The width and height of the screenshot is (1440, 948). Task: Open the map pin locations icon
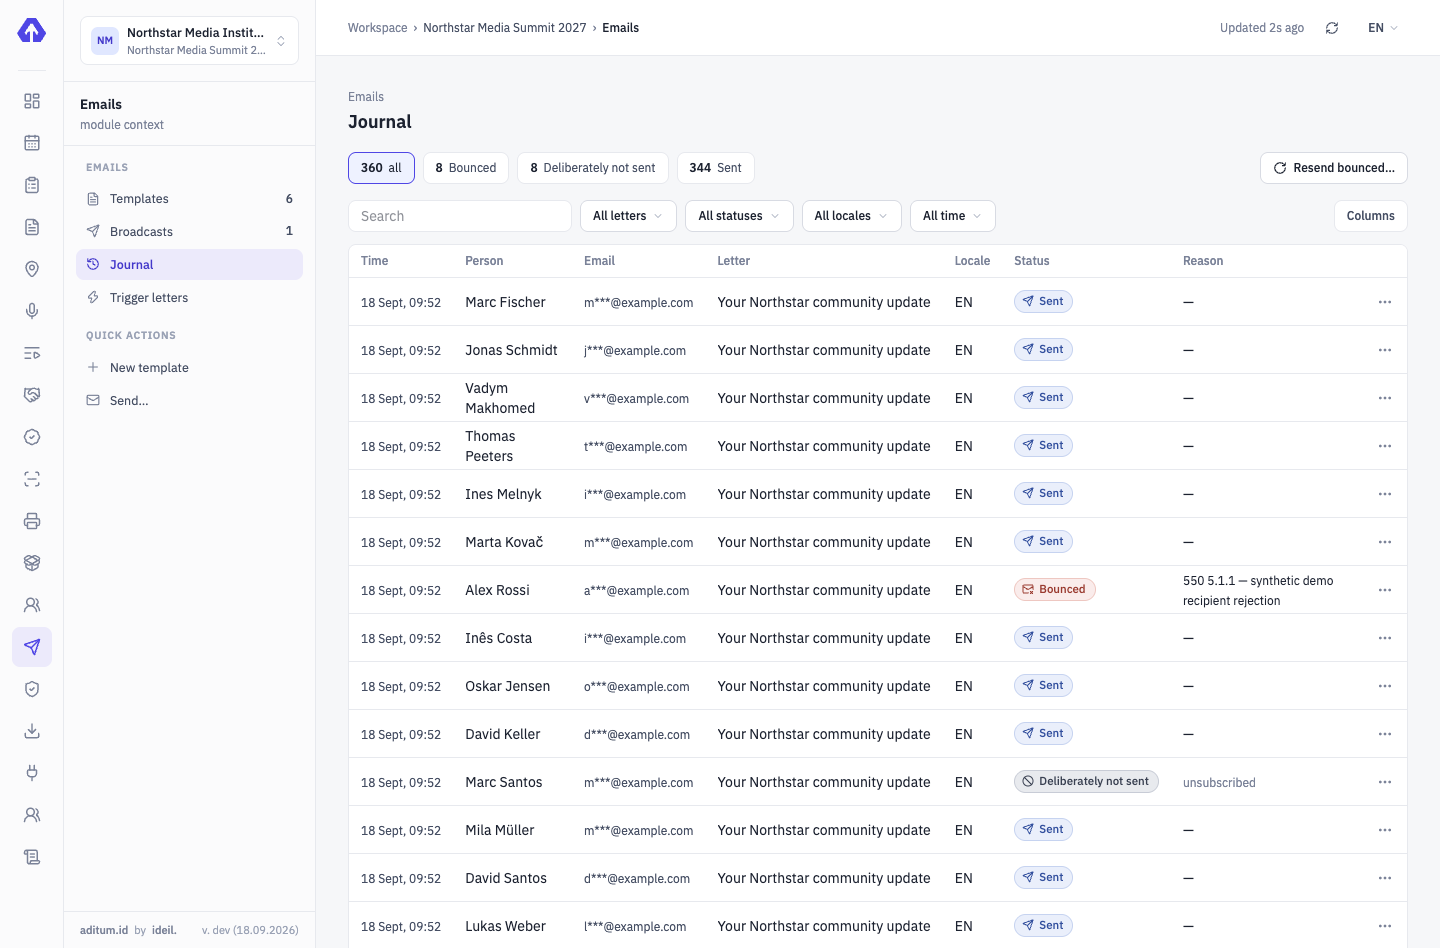coord(32,269)
